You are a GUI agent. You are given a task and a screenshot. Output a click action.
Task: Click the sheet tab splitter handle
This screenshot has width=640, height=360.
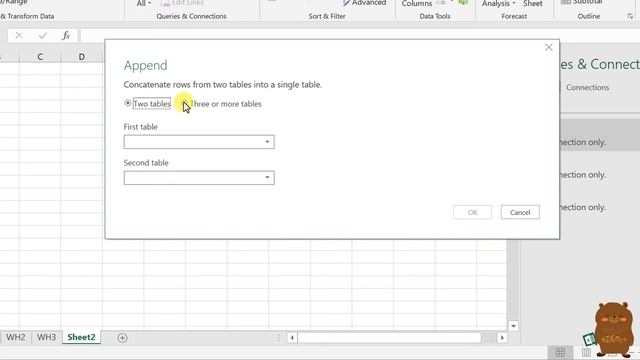click(278, 338)
